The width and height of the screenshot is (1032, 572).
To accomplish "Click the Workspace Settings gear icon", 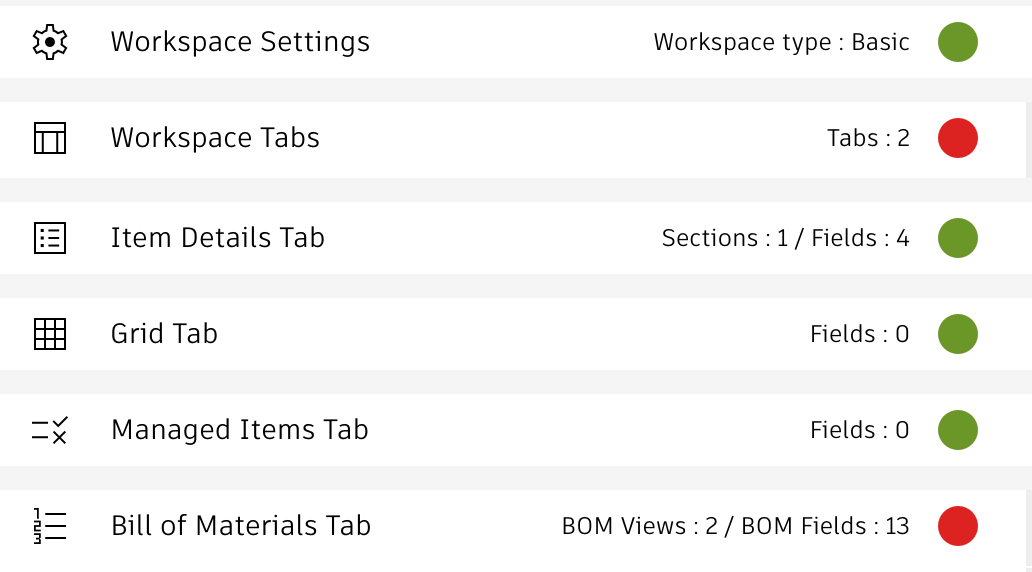I will coord(49,42).
